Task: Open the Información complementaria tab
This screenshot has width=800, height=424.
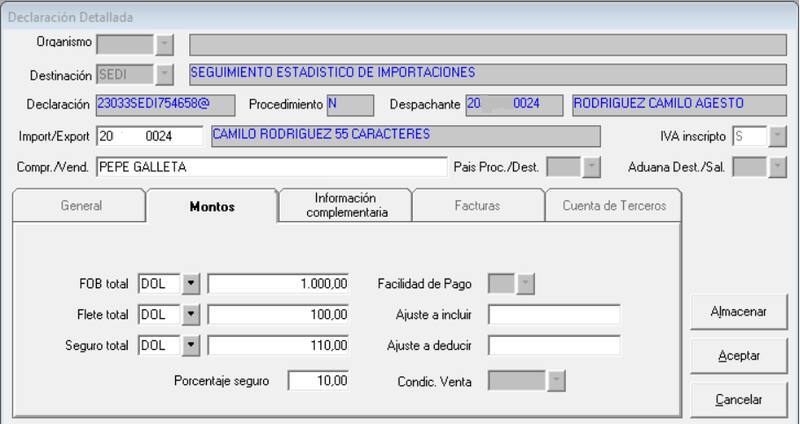Action: (345, 206)
